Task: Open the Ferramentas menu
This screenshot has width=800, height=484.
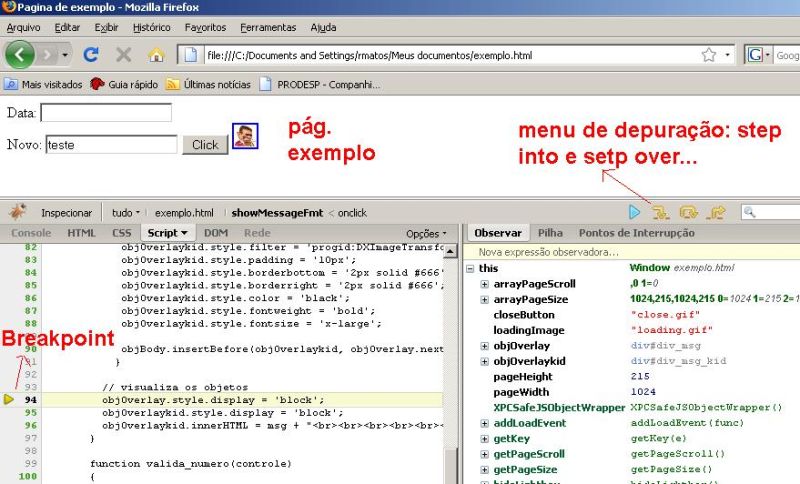Action: (x=268, y=28)
